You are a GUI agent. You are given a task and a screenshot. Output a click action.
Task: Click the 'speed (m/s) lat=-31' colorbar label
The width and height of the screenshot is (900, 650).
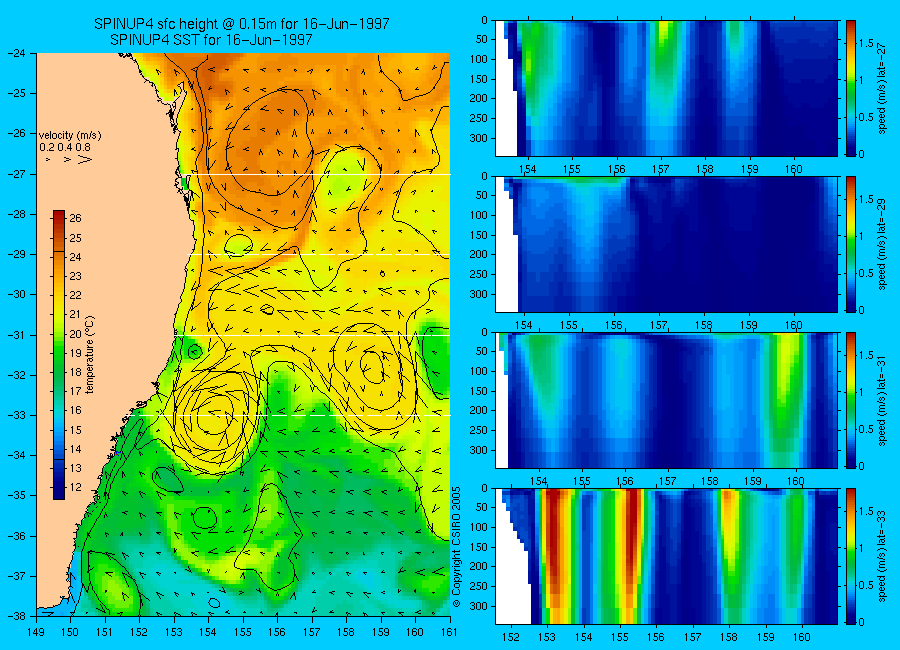882,400
